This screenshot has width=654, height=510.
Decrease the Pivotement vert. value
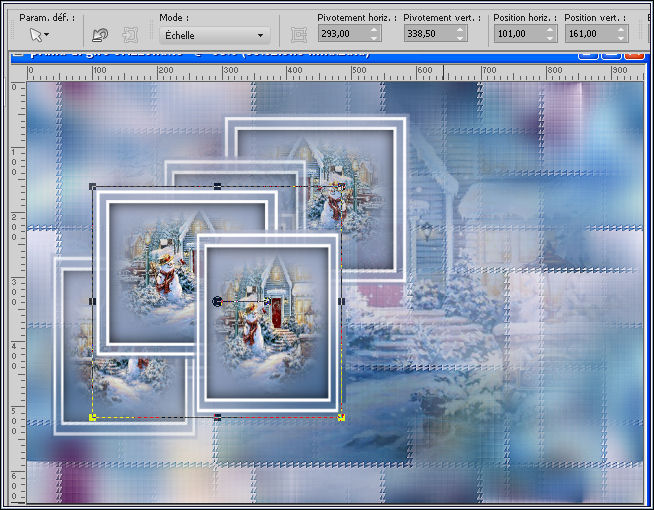pos(460,38)
